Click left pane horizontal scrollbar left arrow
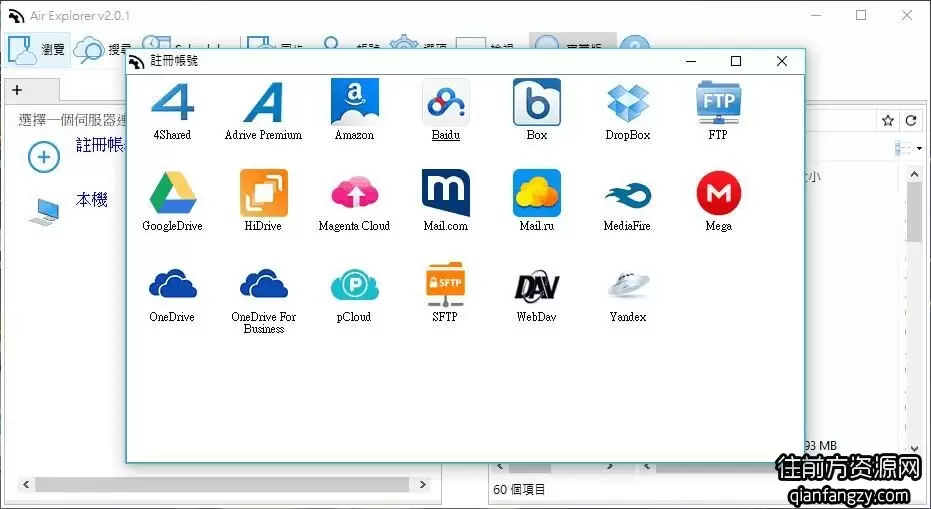 click(26, 485)
